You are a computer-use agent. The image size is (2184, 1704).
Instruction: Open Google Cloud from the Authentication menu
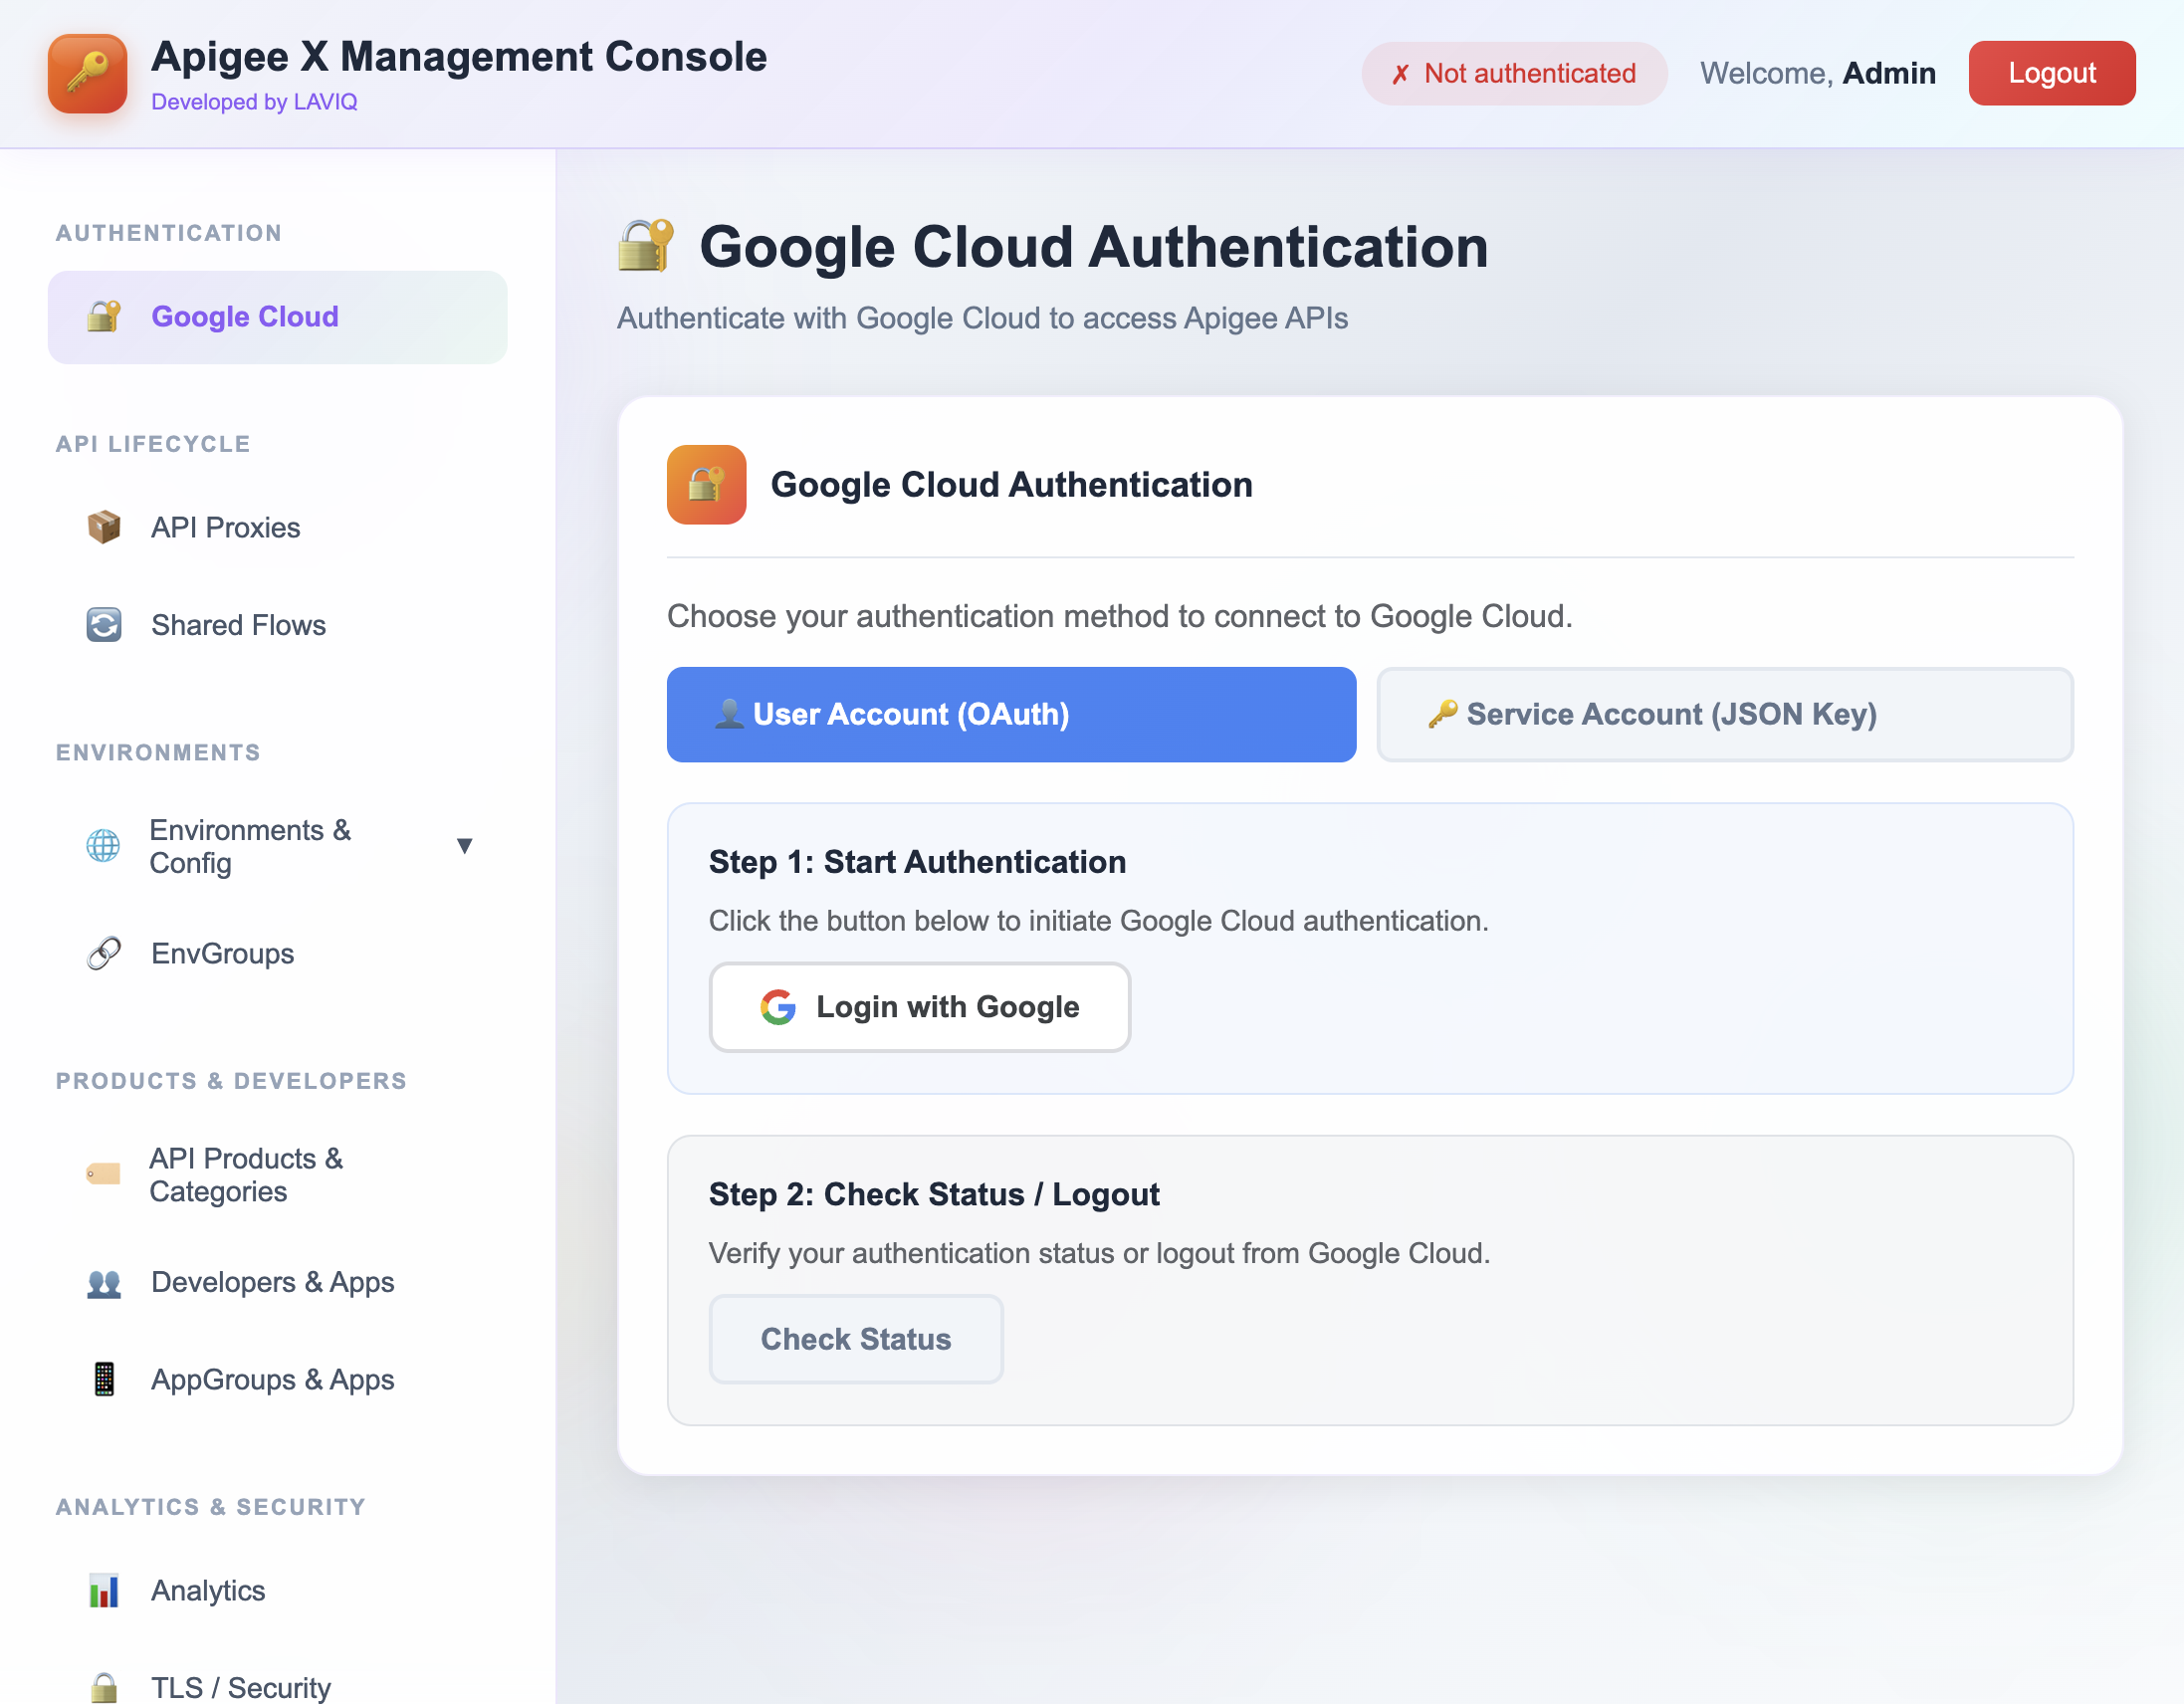pos(244,317)
